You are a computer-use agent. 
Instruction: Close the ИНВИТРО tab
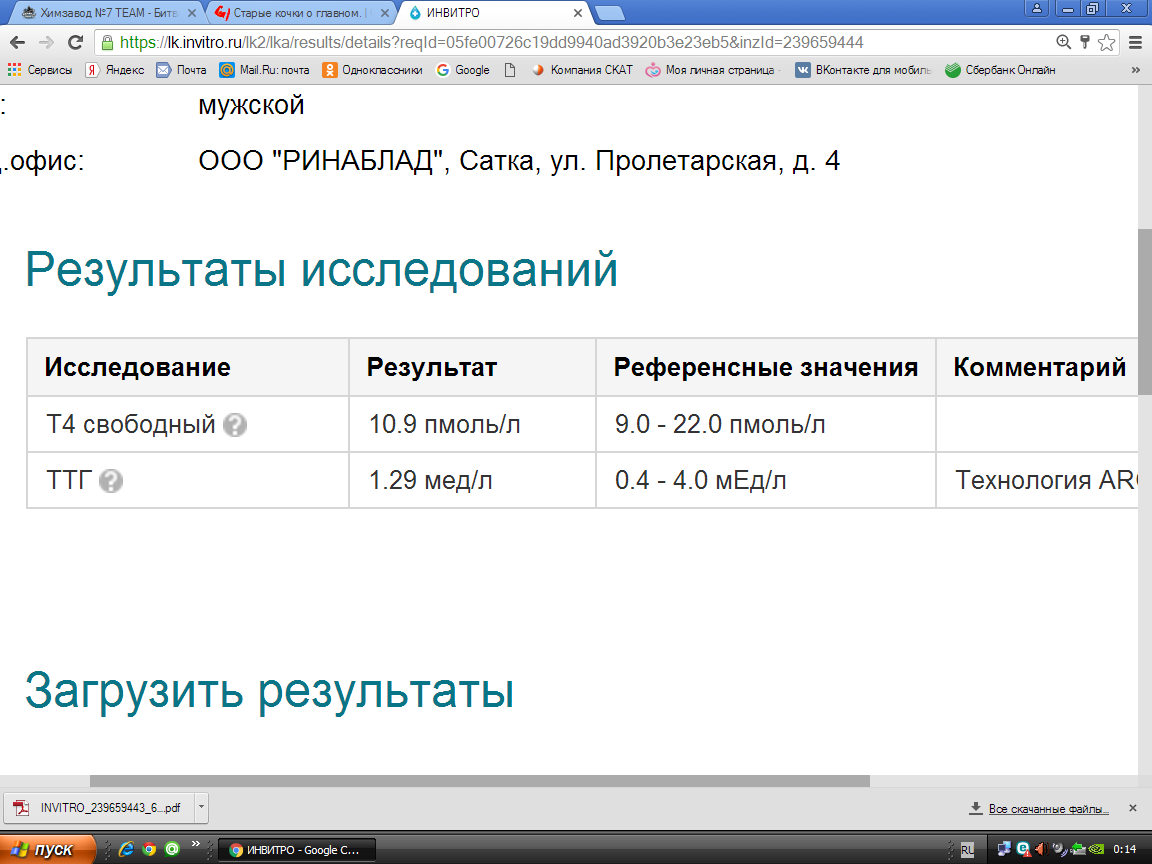point(577,13)
